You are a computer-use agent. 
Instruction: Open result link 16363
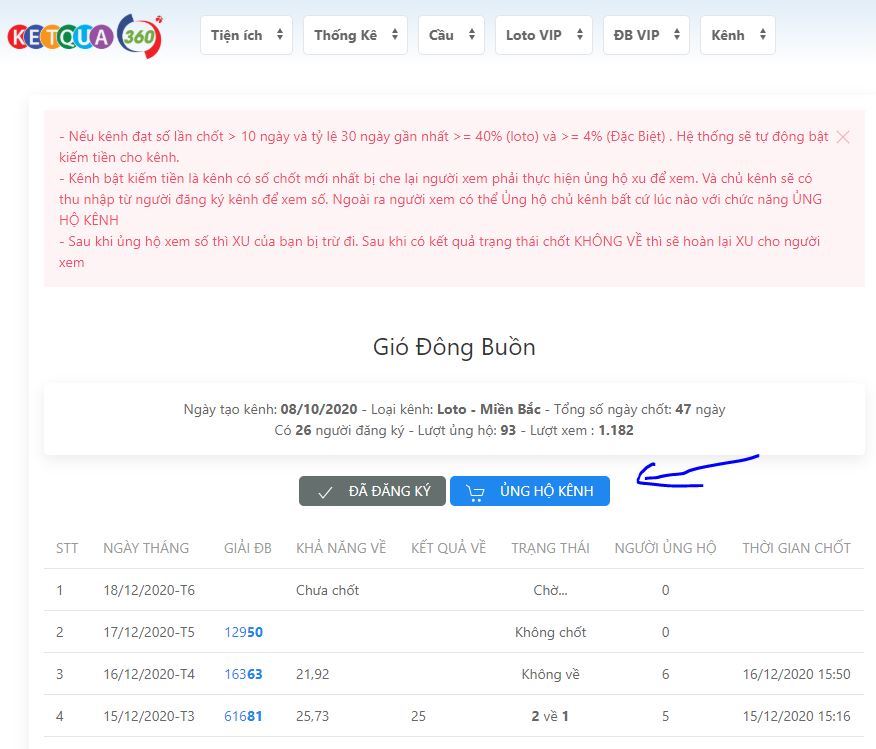coord(243,674)
